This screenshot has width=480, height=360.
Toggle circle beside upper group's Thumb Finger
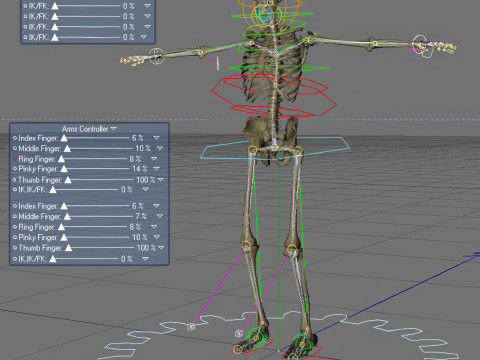point(15,180)
